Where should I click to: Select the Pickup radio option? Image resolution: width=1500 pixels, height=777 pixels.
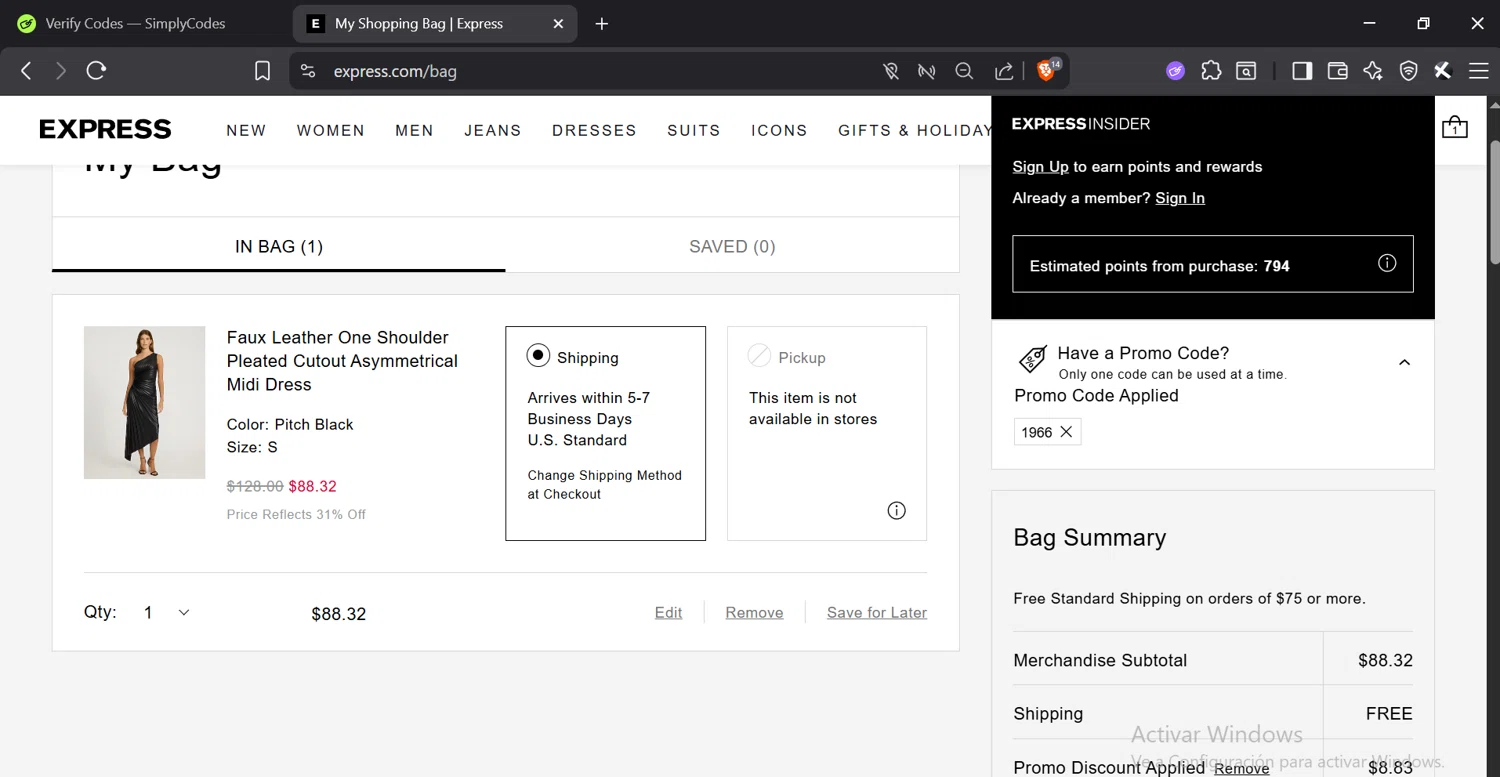pos(760,356)
